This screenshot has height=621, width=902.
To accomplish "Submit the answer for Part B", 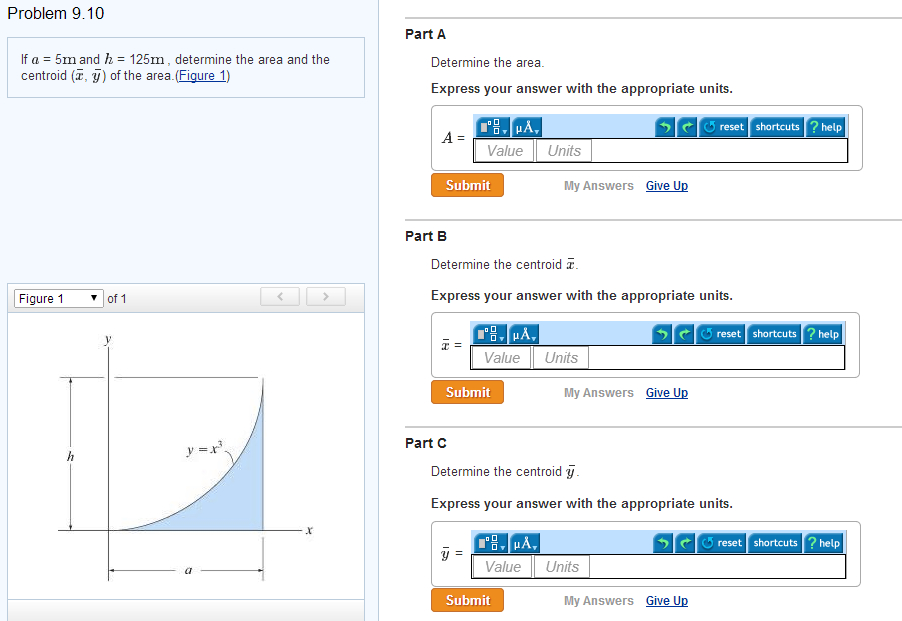I will [x=466, y=392].
